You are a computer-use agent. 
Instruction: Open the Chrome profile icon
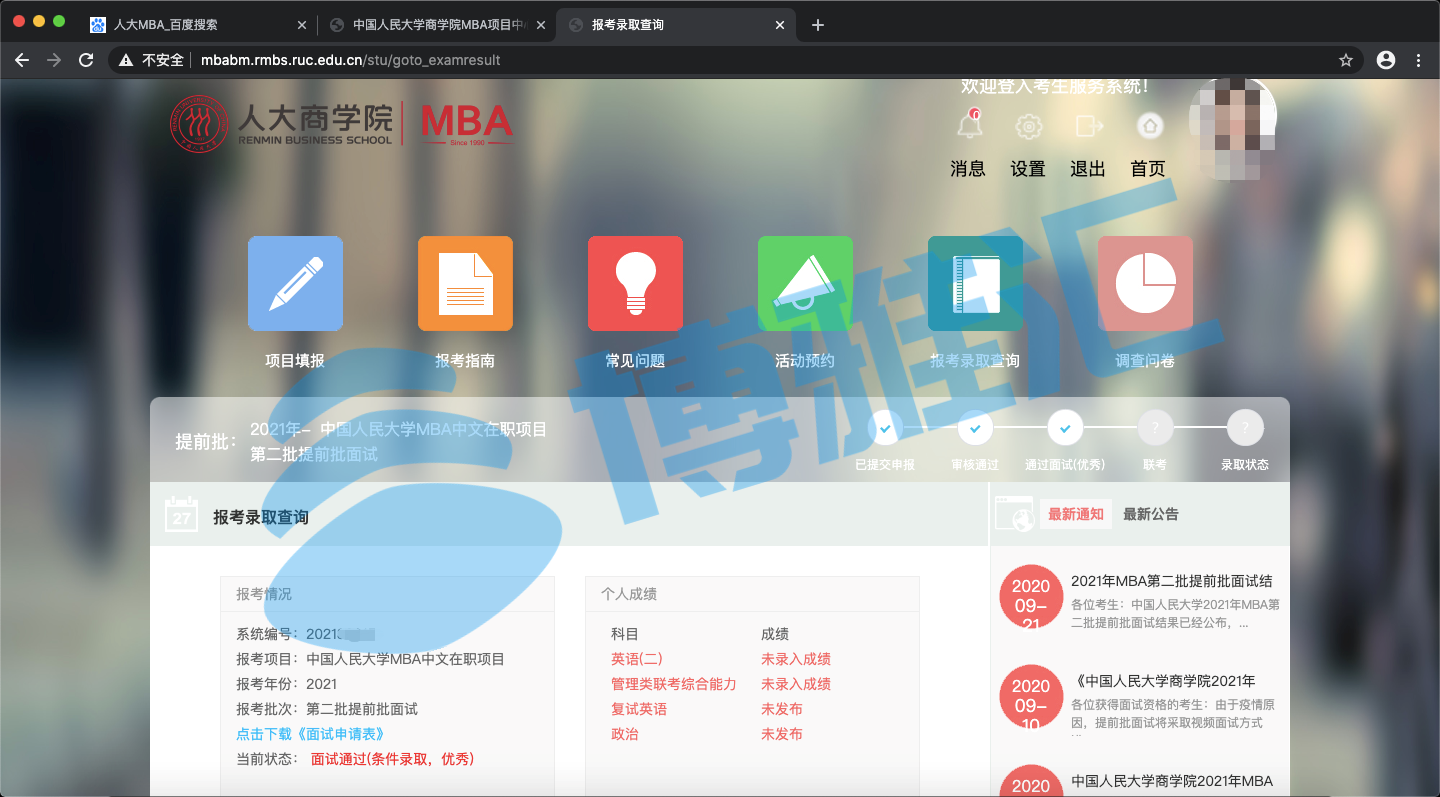pos(1386,60)
